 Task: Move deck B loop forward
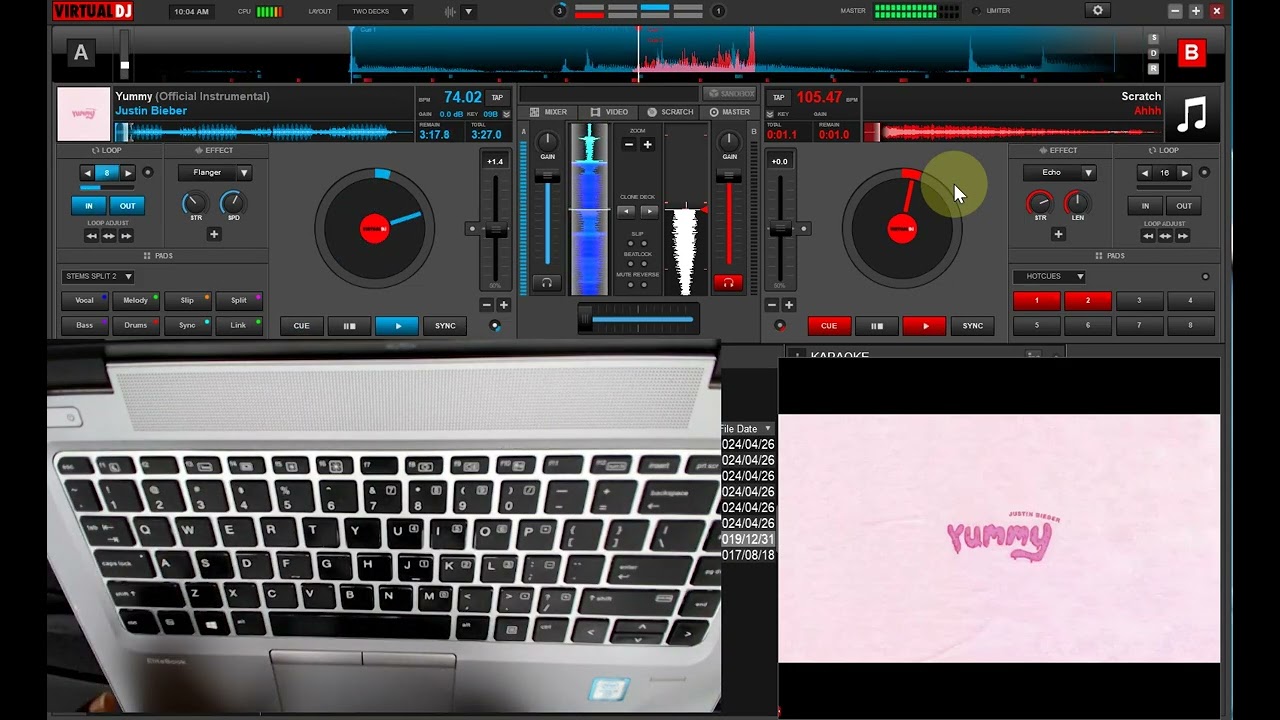tap(1183, 236)
